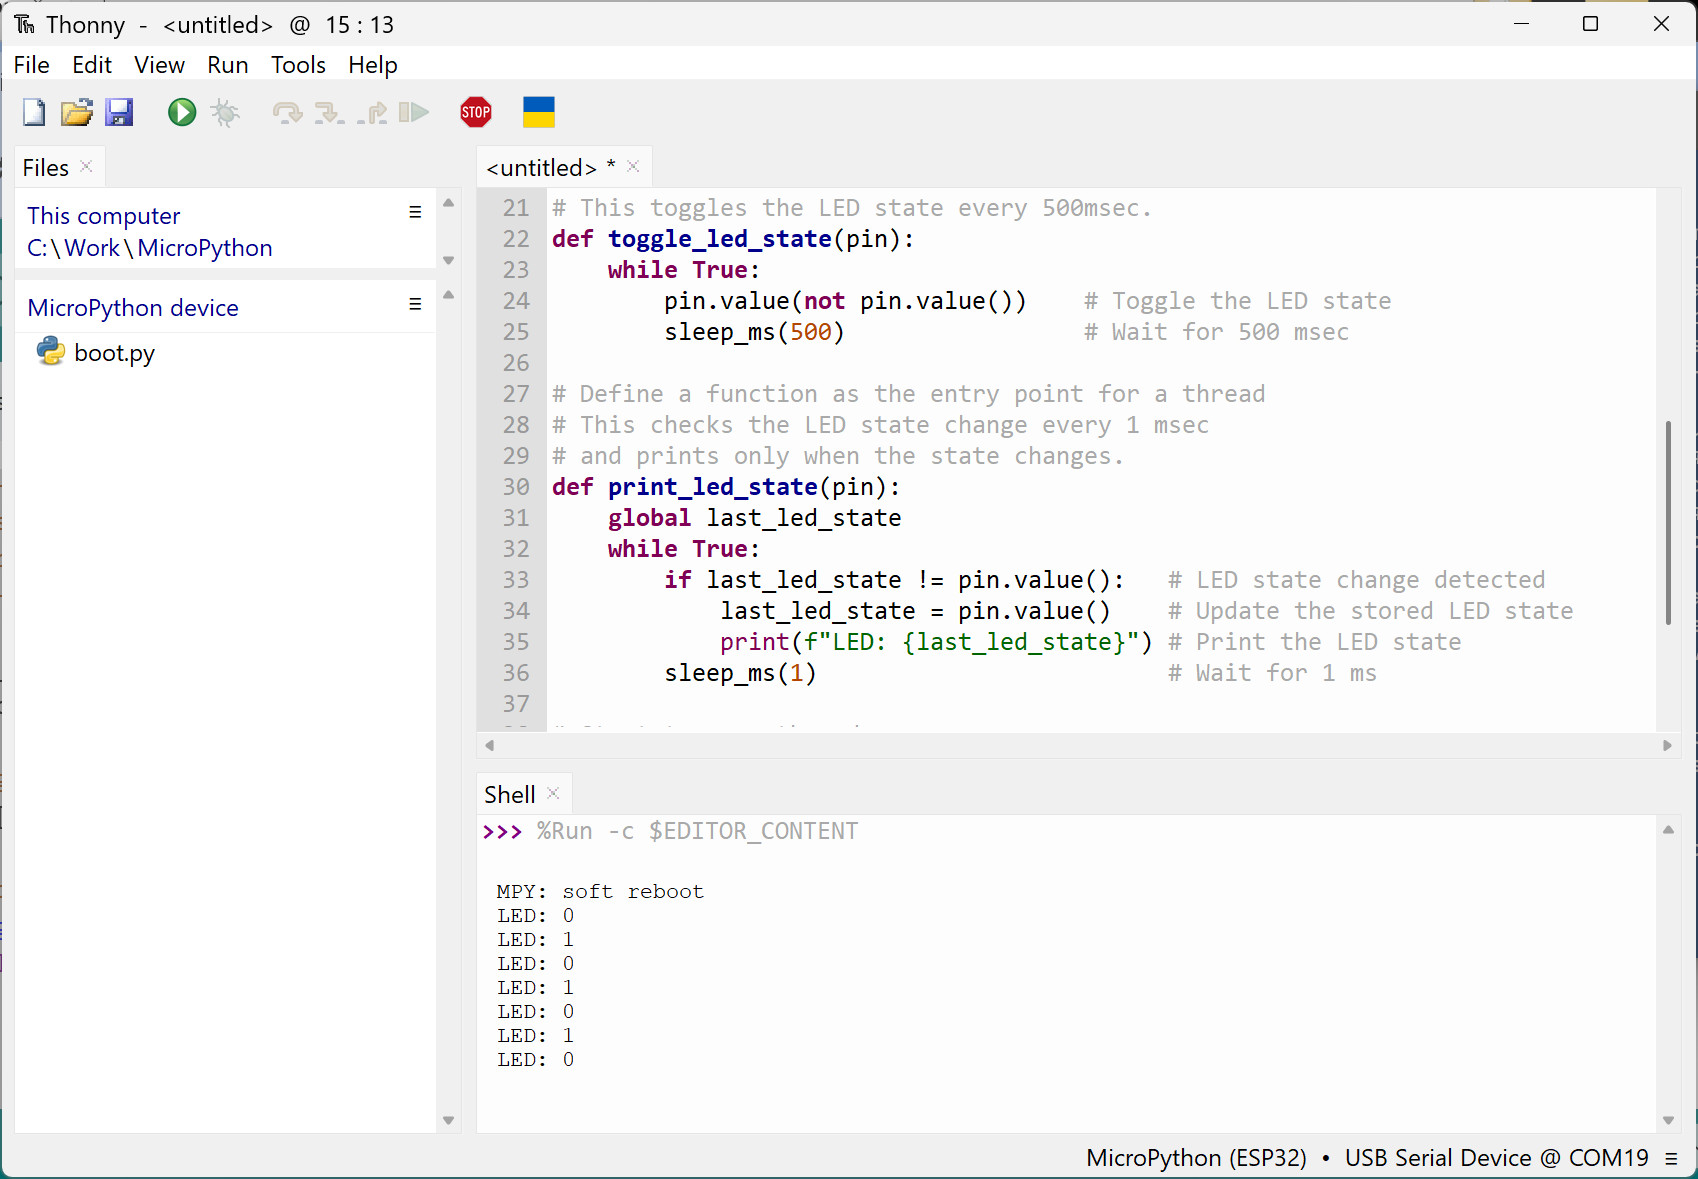Image resolution: width=1698 pixels, height=1179 pixels.
Task: Click the MicroPython device heading link
Action: (133, 308)
